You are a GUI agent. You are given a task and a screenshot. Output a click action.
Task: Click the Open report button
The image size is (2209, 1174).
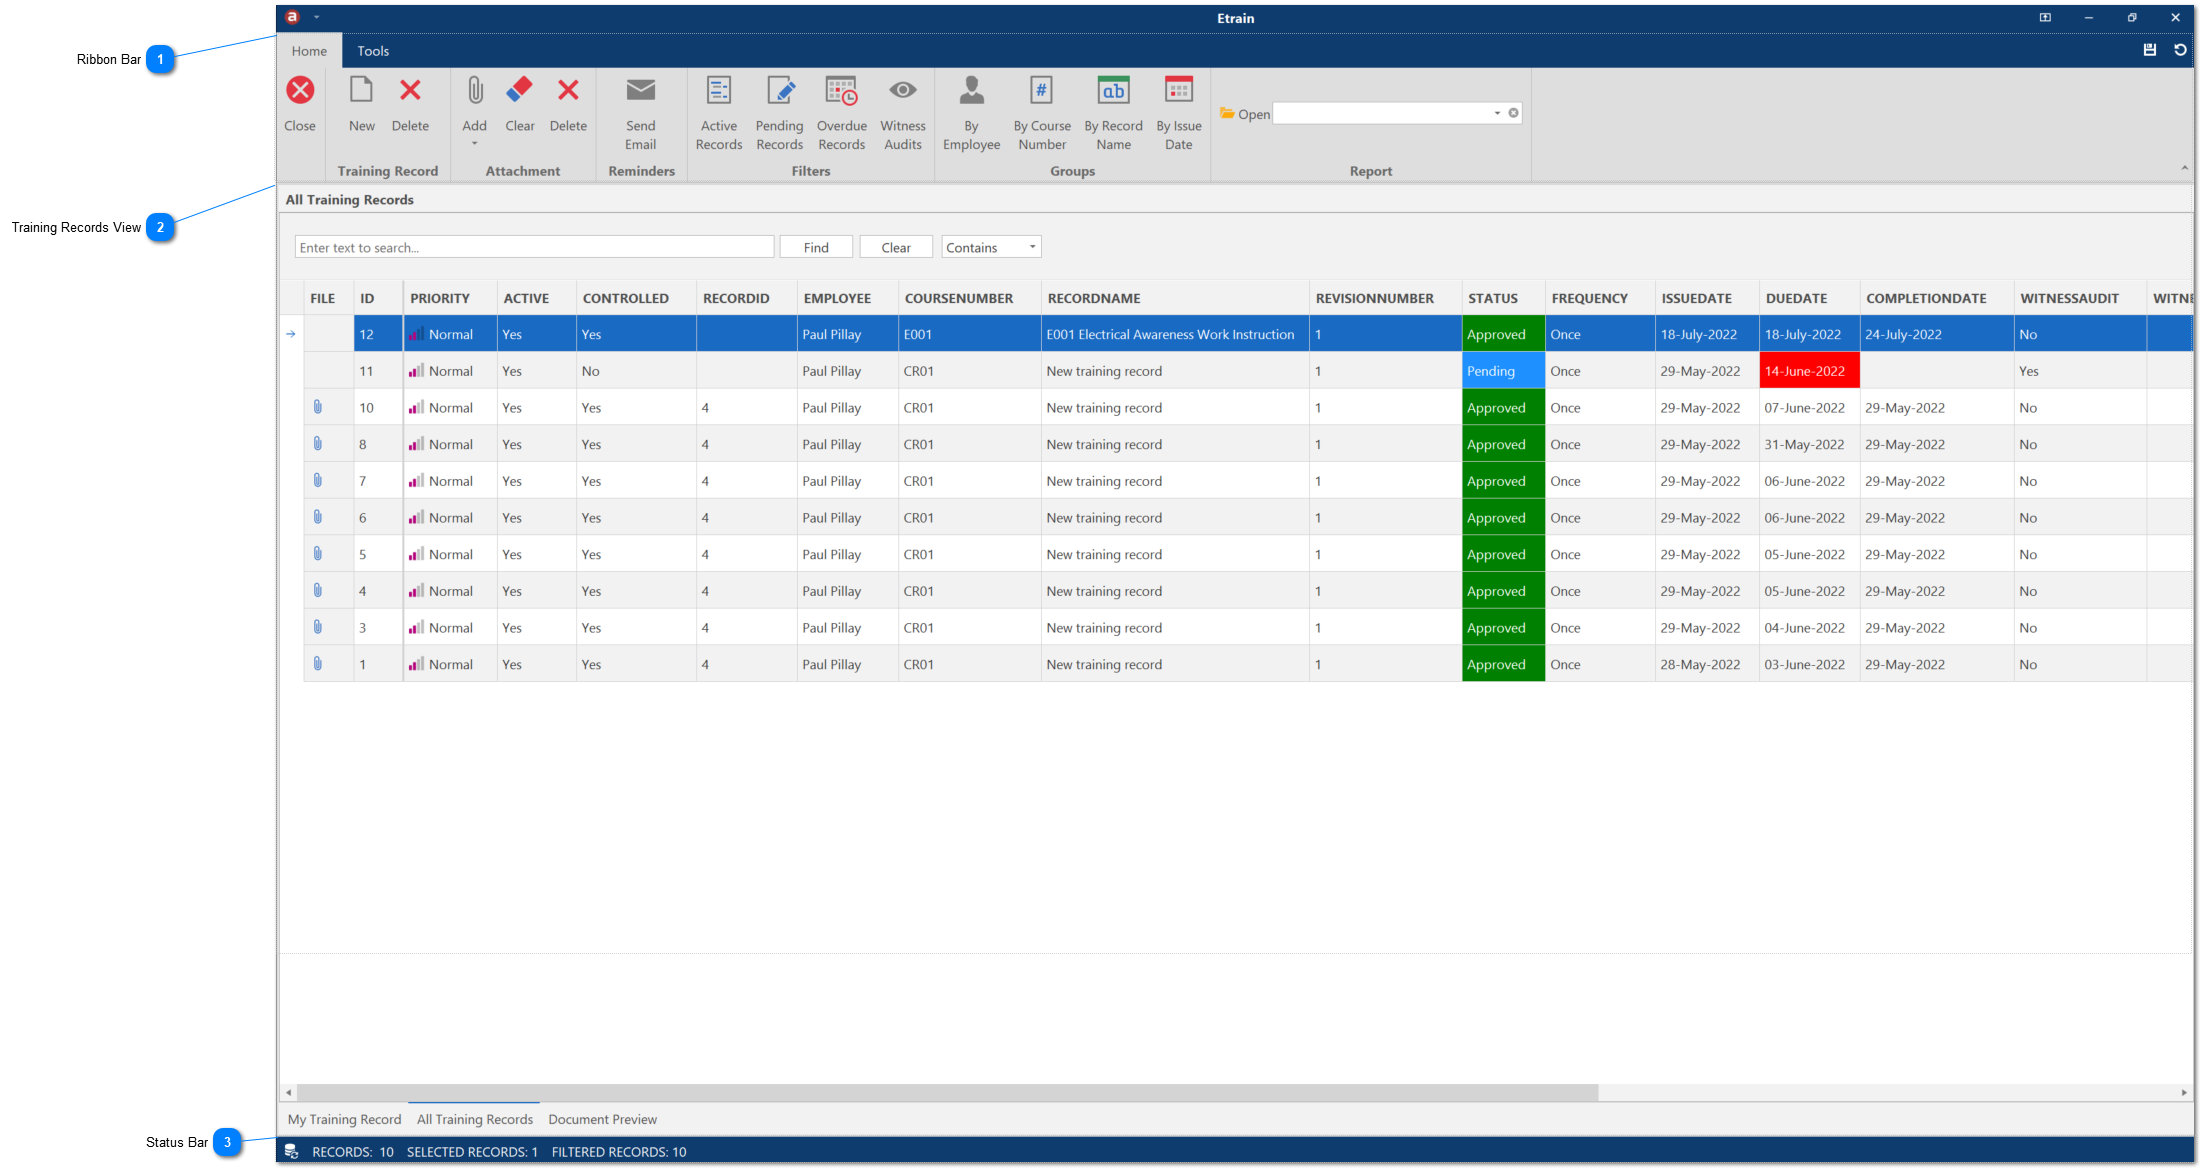click(1245, 114)
